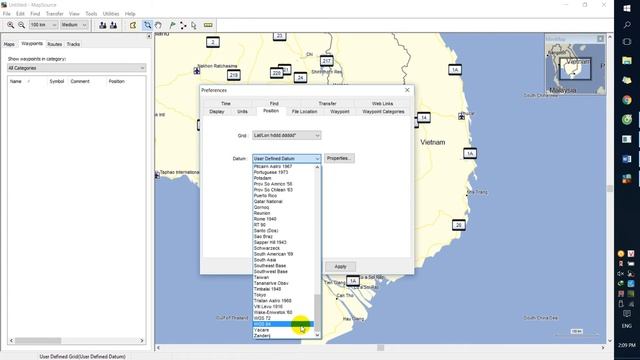
Task: Open the Transfer menu
Action: [54, 13]
